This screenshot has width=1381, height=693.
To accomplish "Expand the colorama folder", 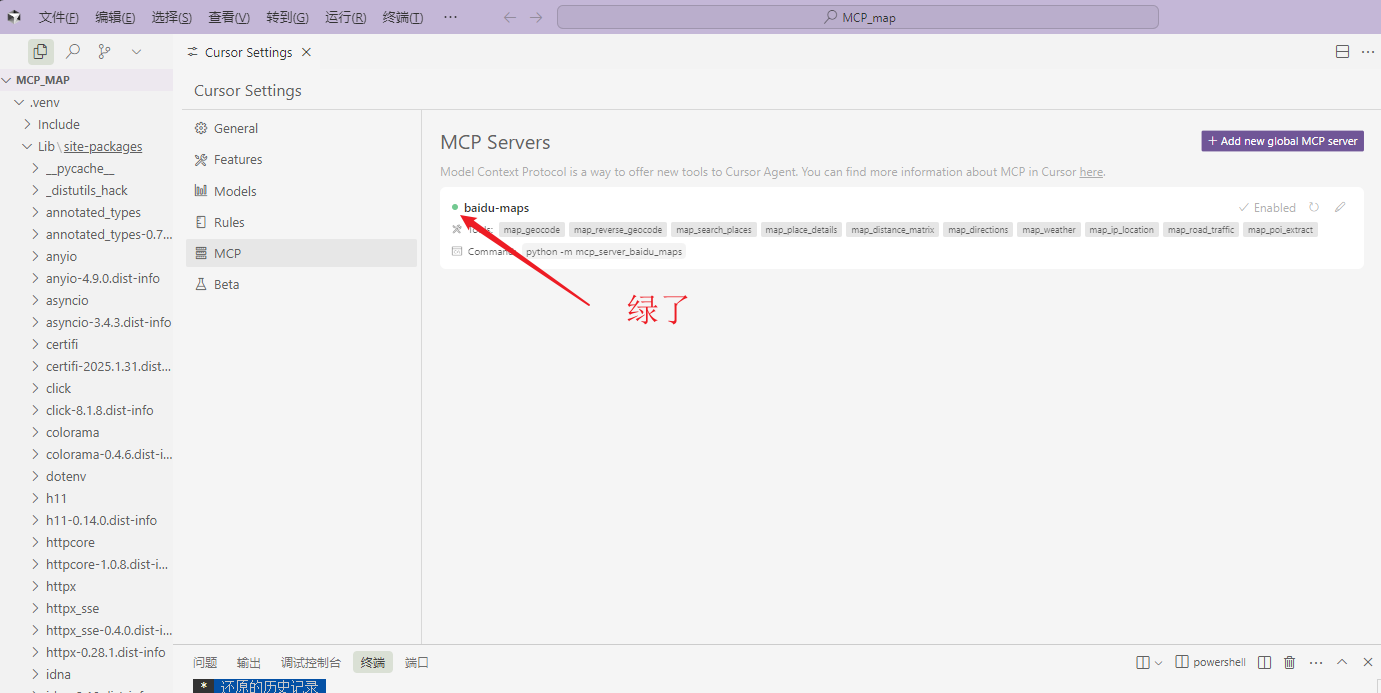I will click(86, 432).
